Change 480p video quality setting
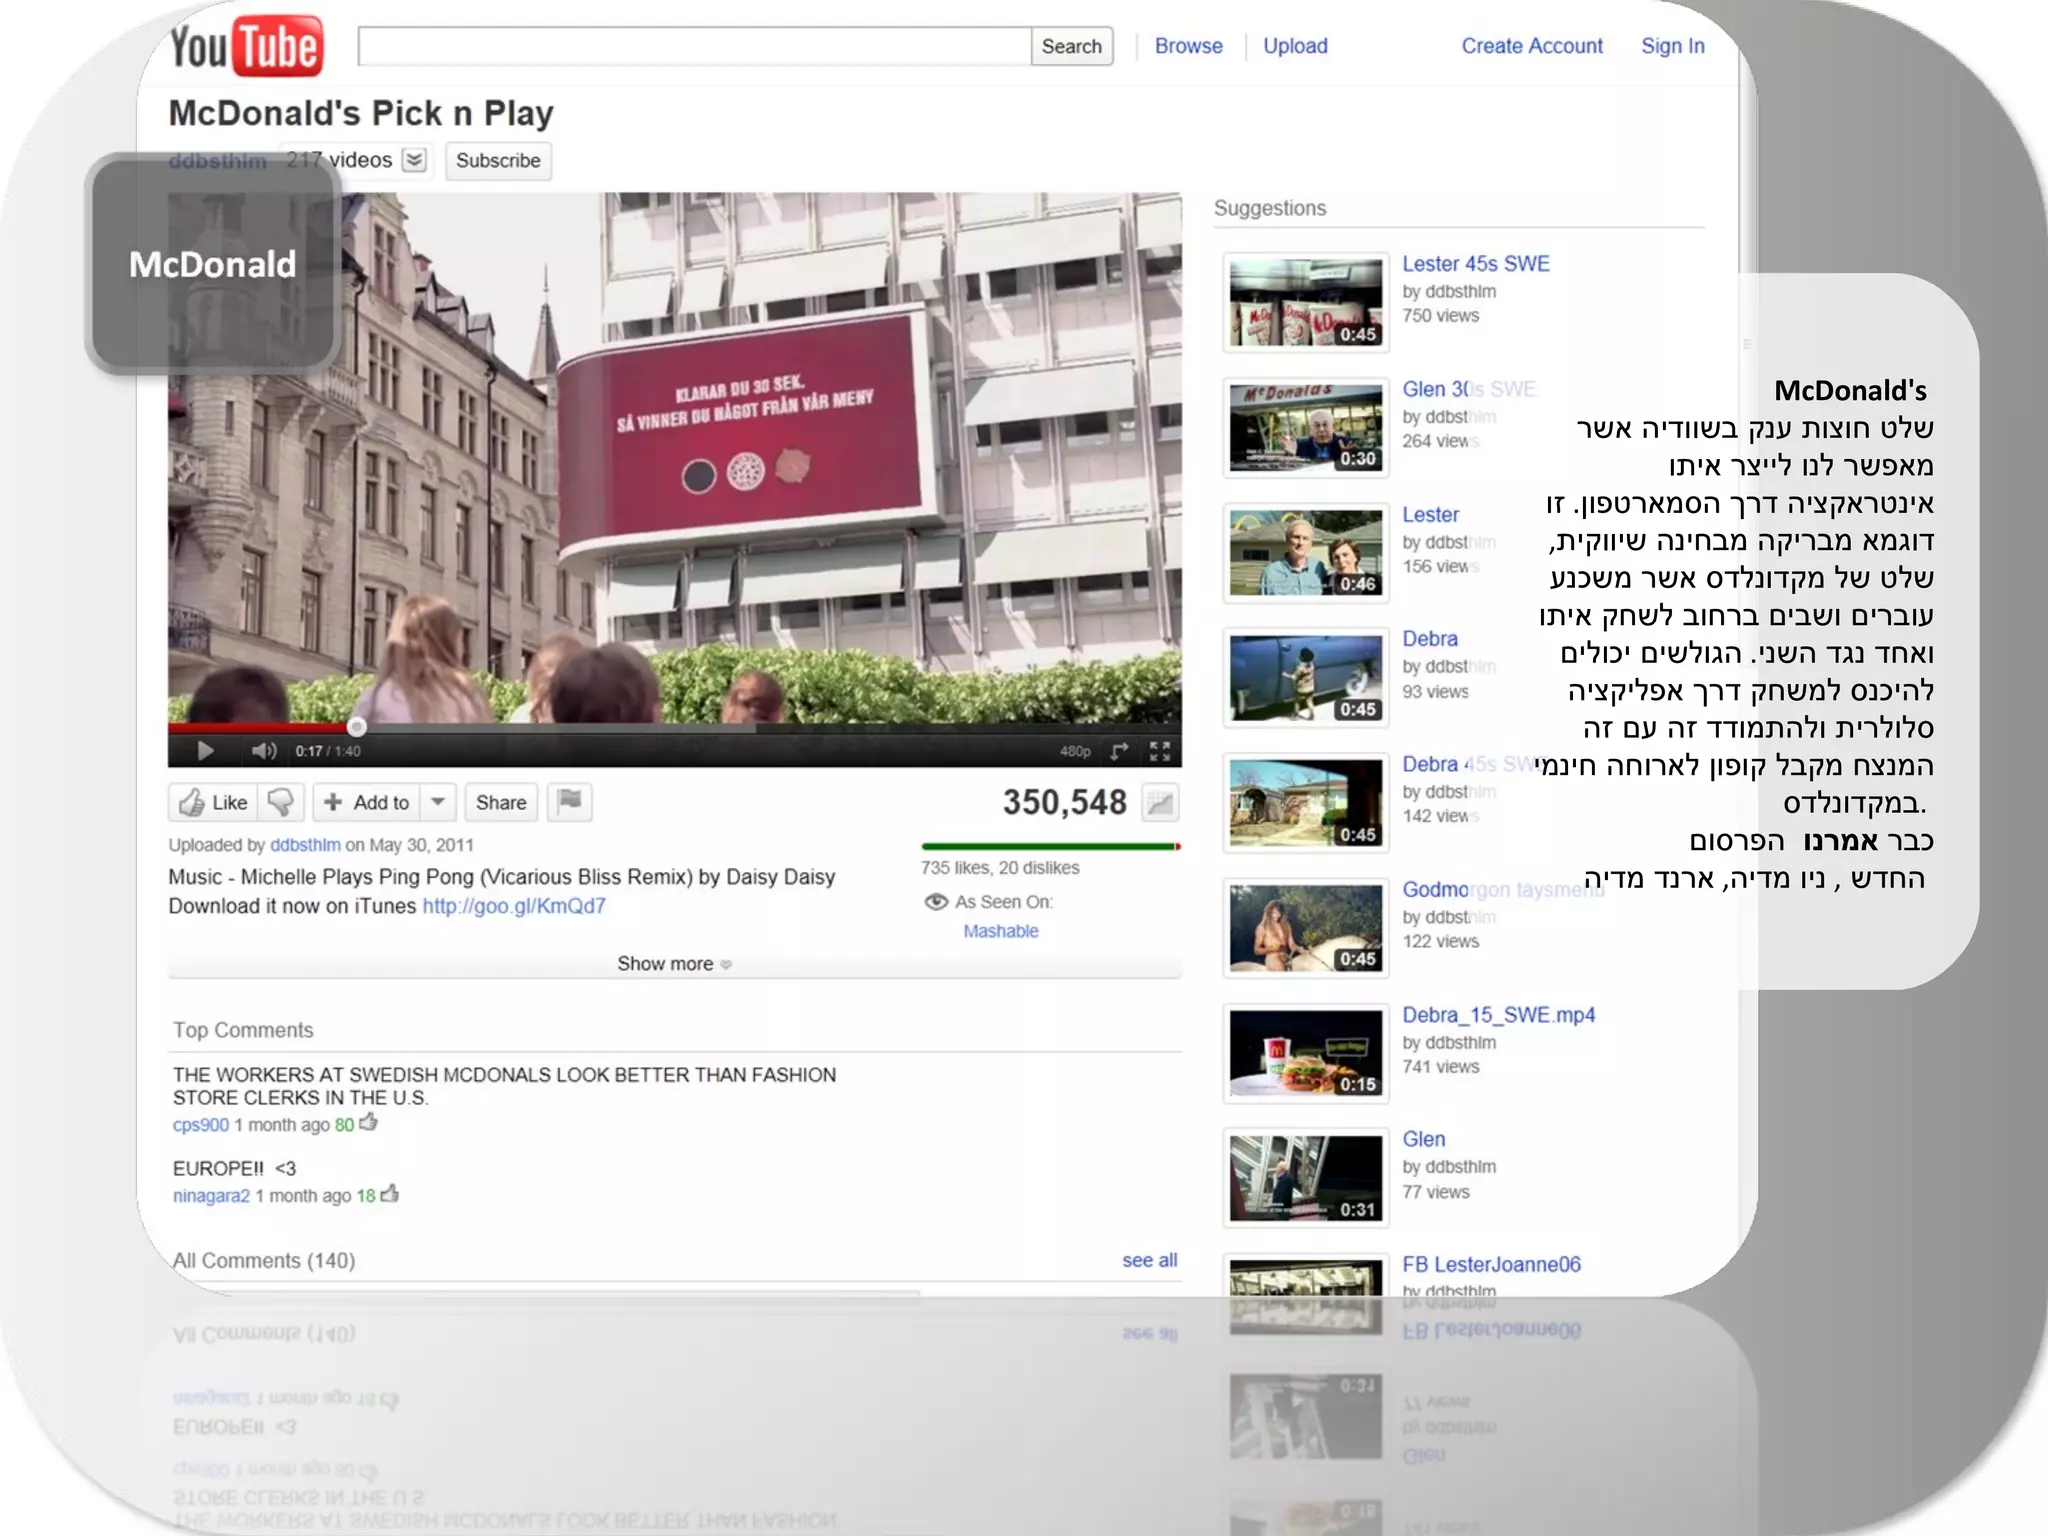 pos(1075,751)
